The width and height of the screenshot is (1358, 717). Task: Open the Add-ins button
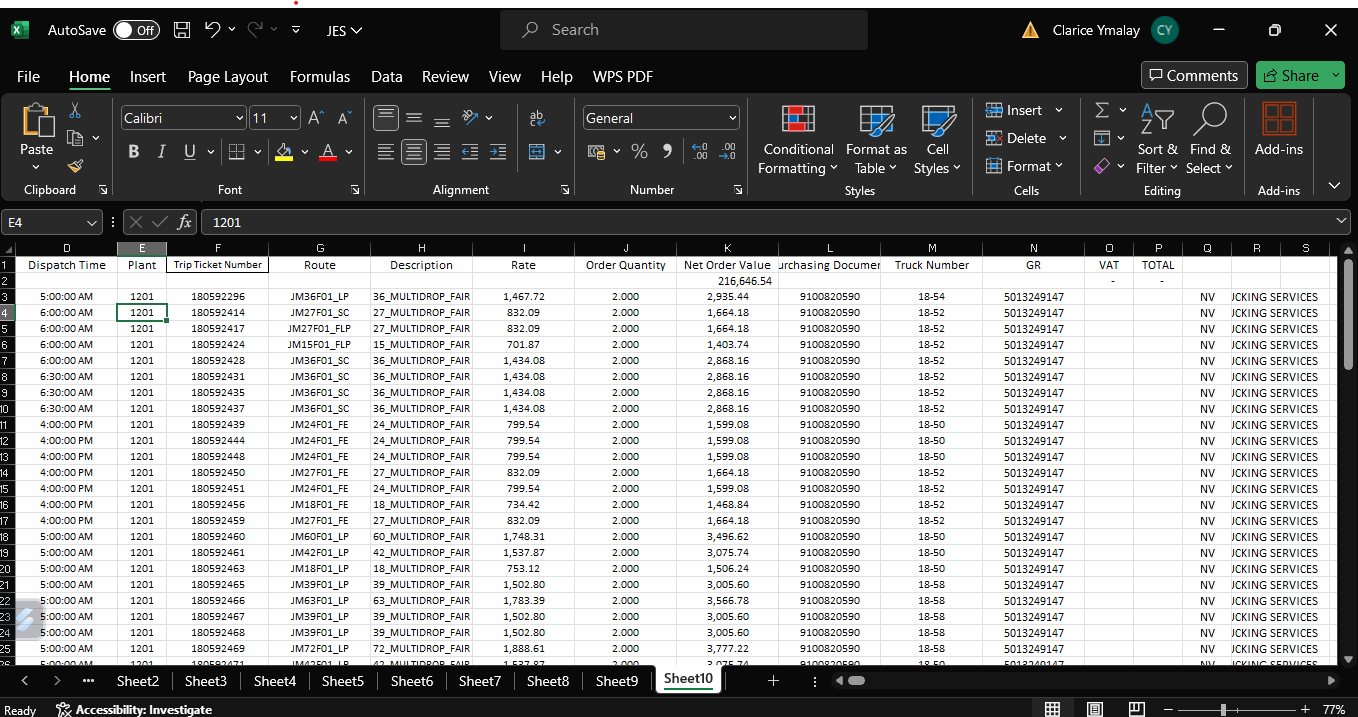[1278, 130]
